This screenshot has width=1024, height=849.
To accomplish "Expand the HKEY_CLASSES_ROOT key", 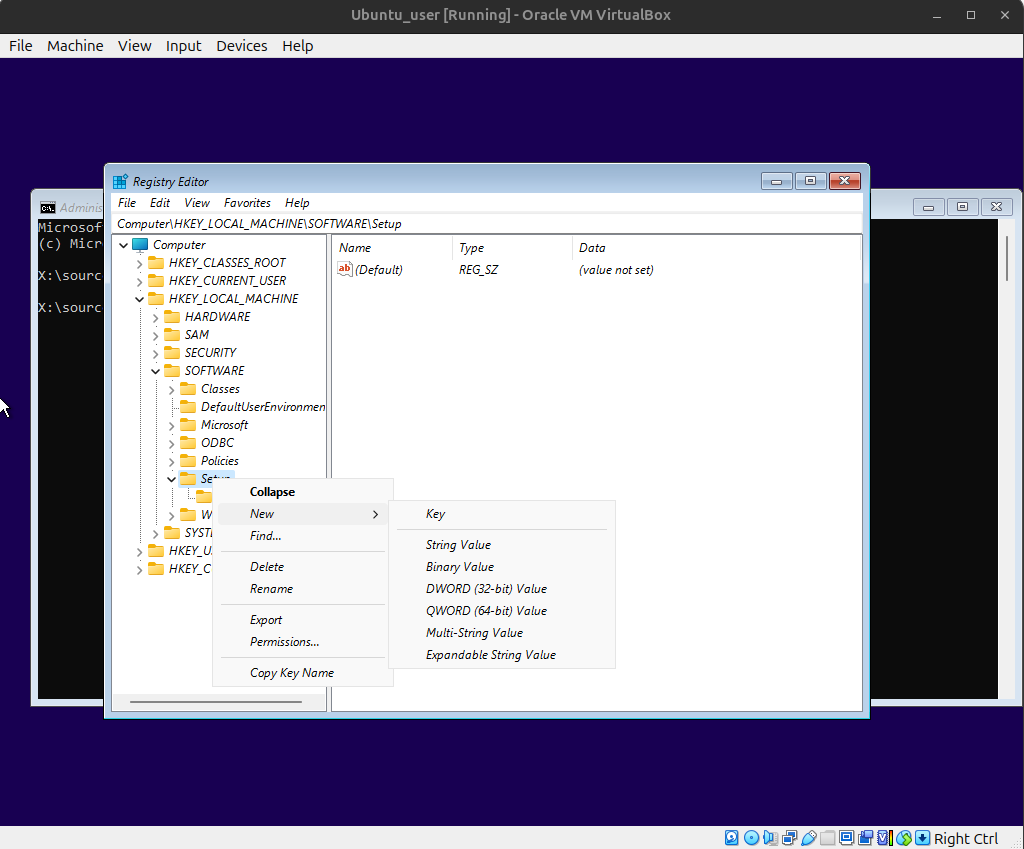I will (139, 264).
